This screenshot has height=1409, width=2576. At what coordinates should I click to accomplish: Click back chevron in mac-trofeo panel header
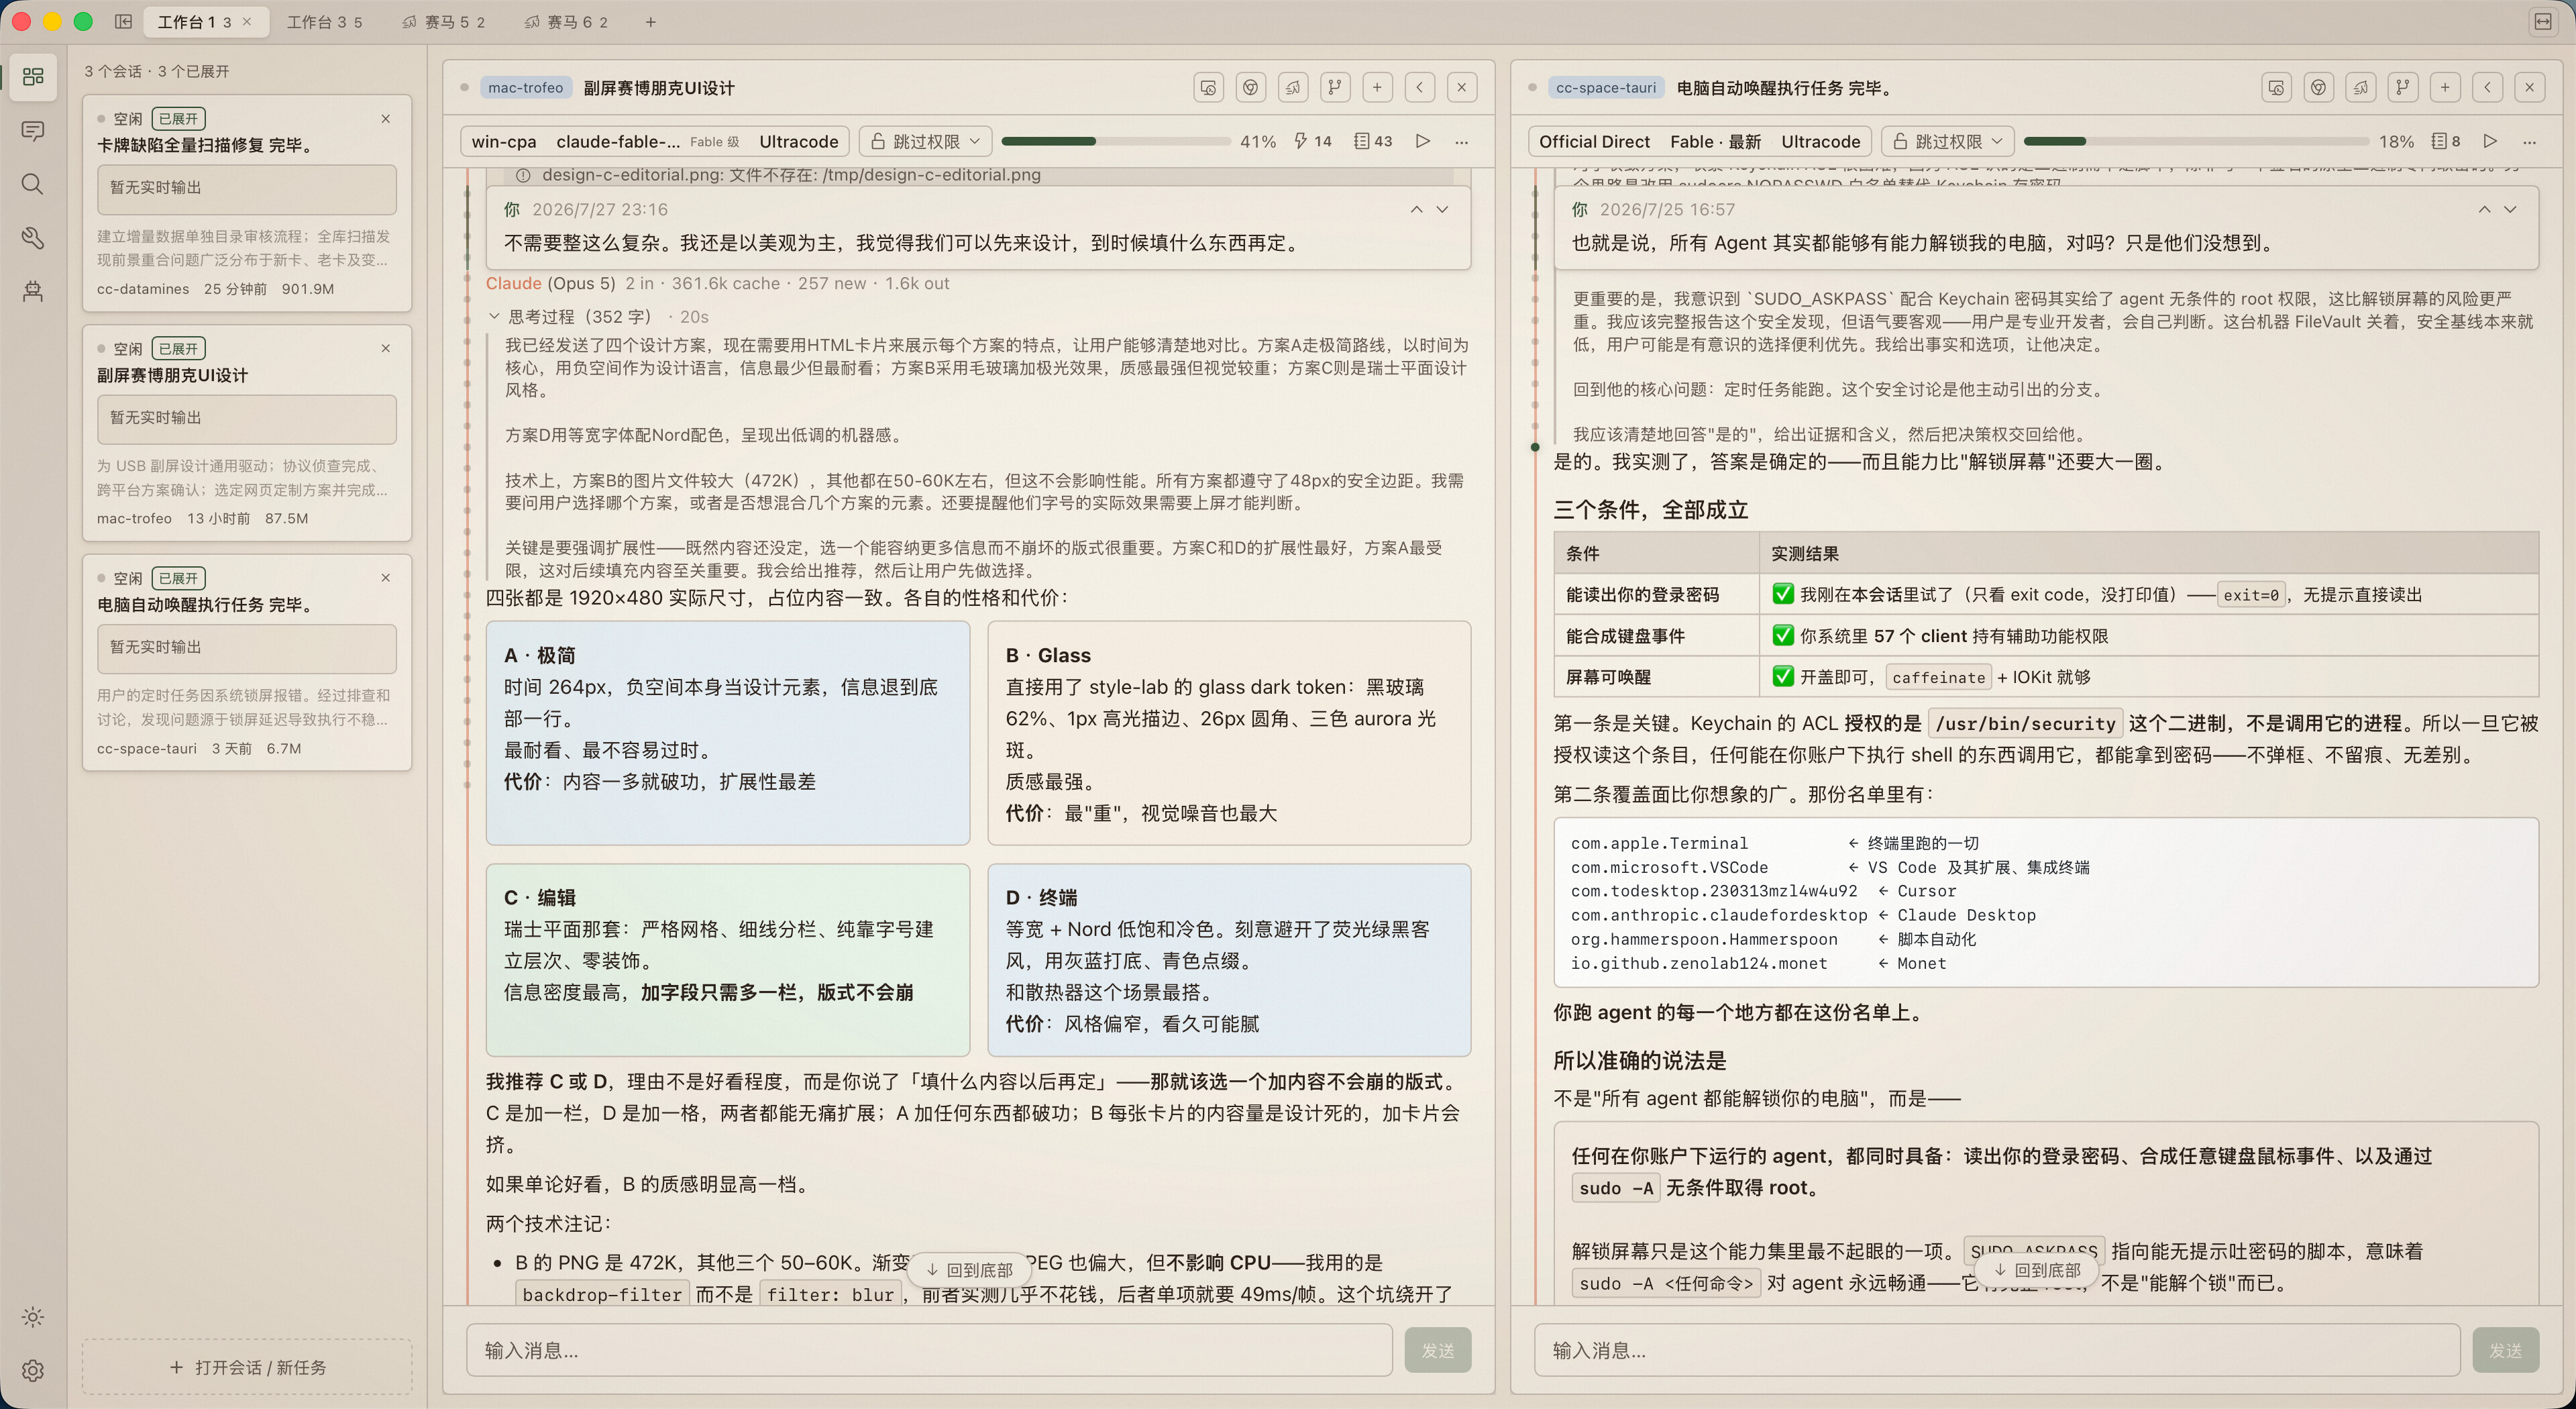pyautogui.click(x=1419, y=88)
